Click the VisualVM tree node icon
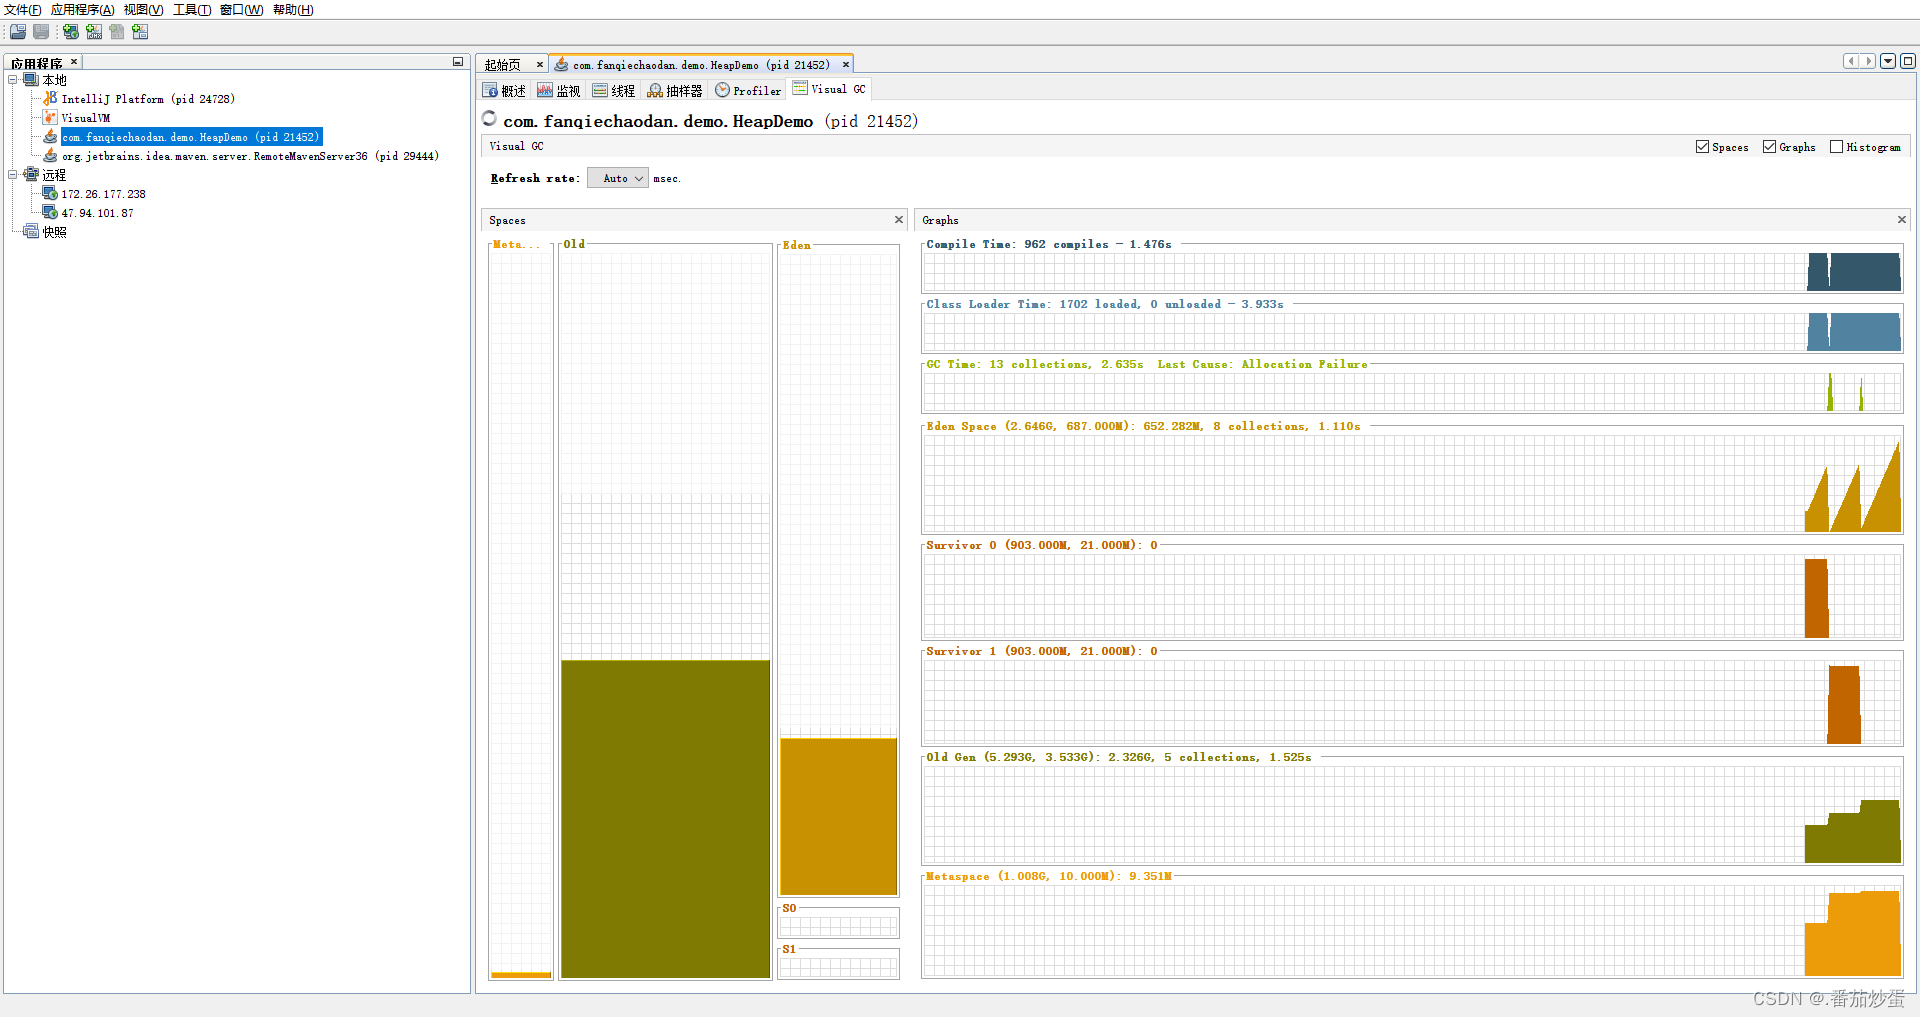 tap(50, 118)
